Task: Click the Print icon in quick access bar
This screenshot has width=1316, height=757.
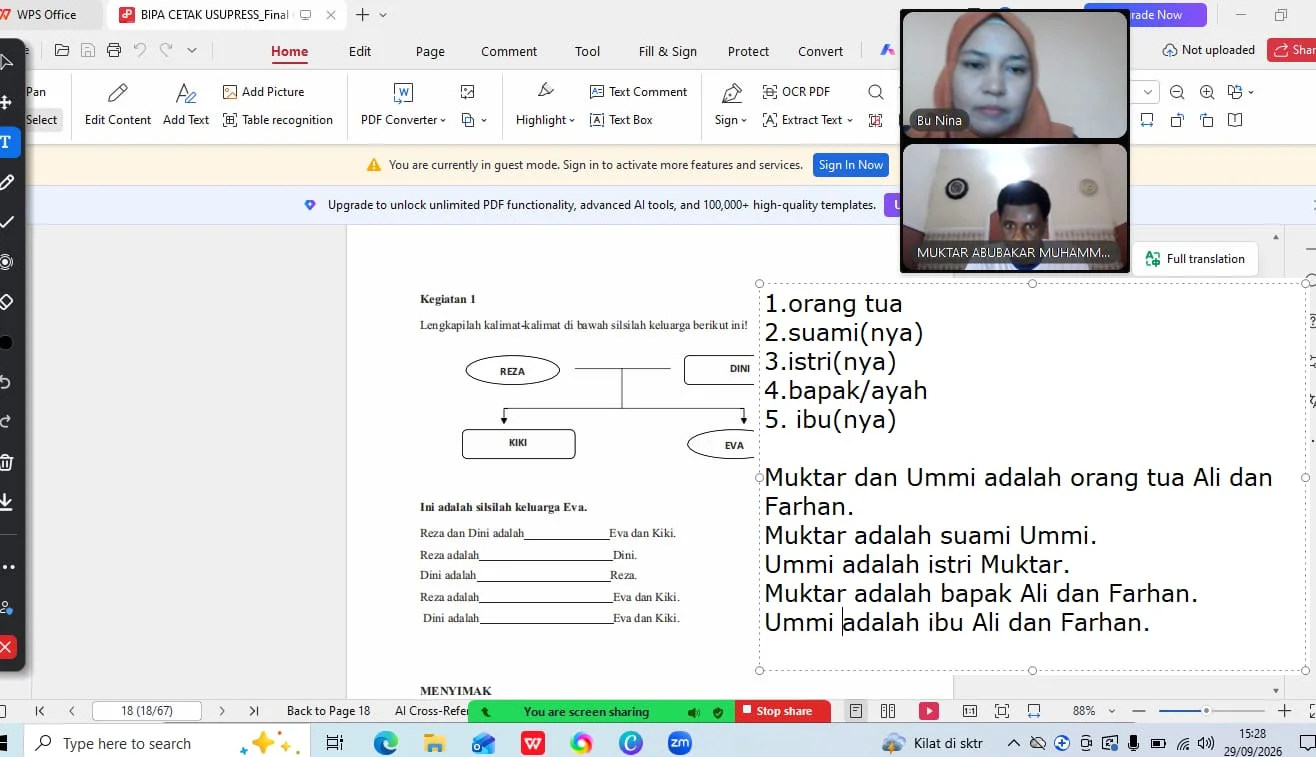Action: click(114, 50)
